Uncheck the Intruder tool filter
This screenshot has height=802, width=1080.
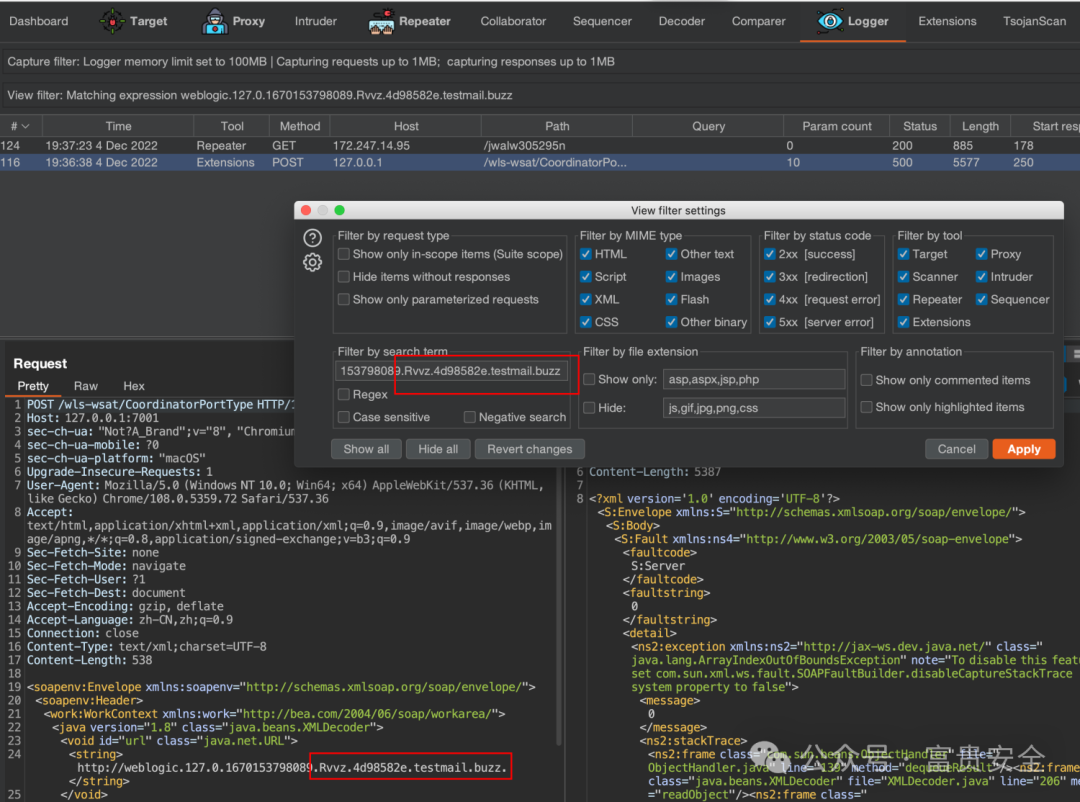[982, 277]
